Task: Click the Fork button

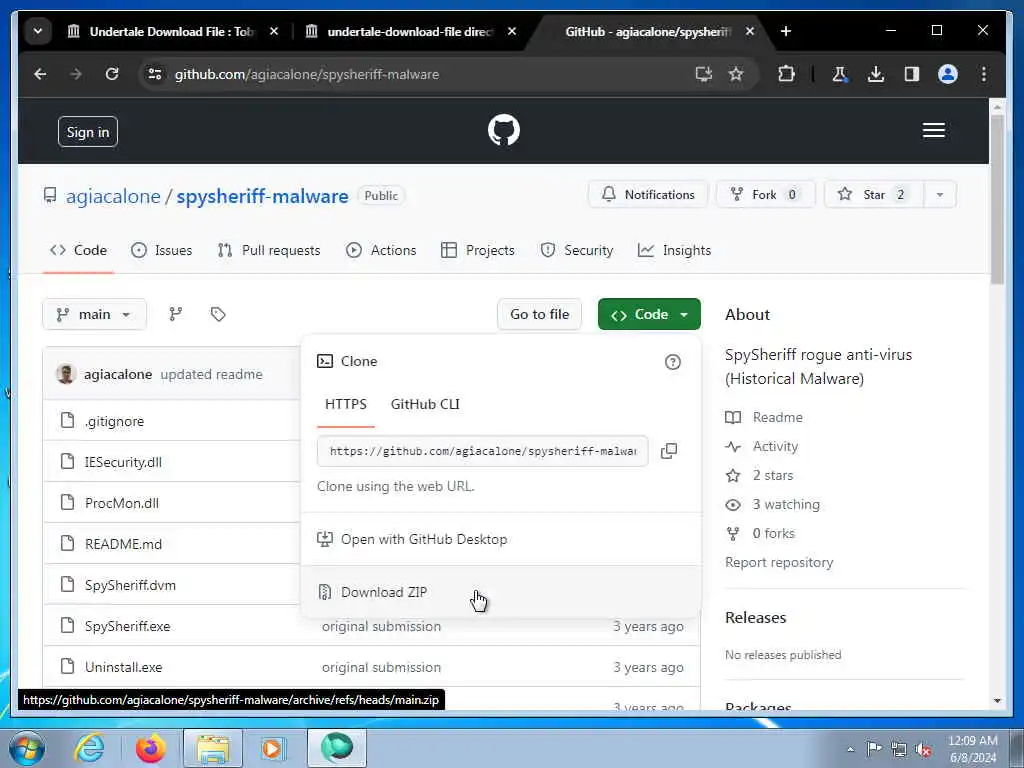Action: (x=765, y=195)
